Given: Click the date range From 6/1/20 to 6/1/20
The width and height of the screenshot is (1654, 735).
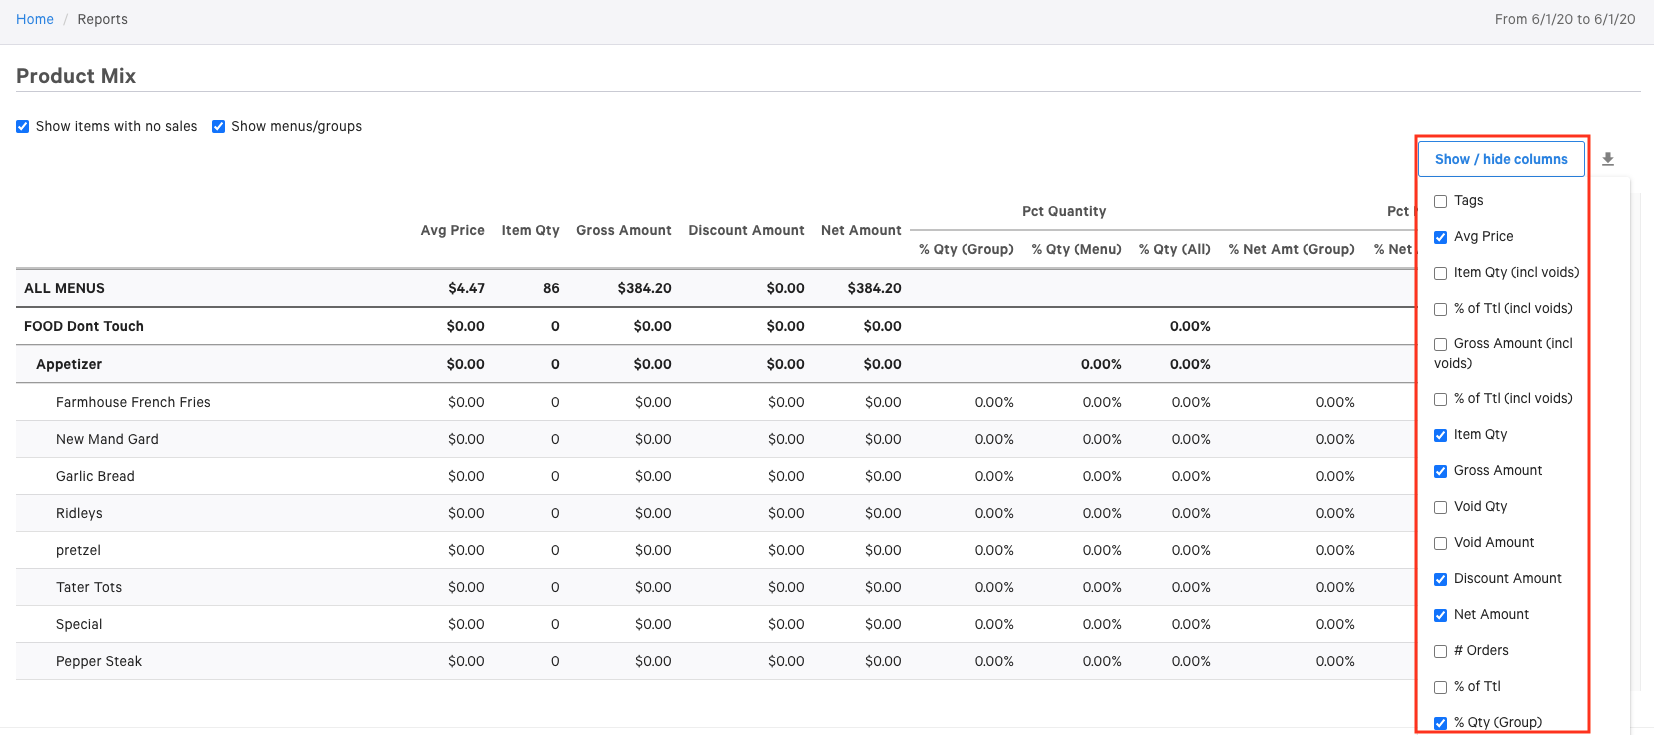Looking at the screenshot, I should point(1565,19).
